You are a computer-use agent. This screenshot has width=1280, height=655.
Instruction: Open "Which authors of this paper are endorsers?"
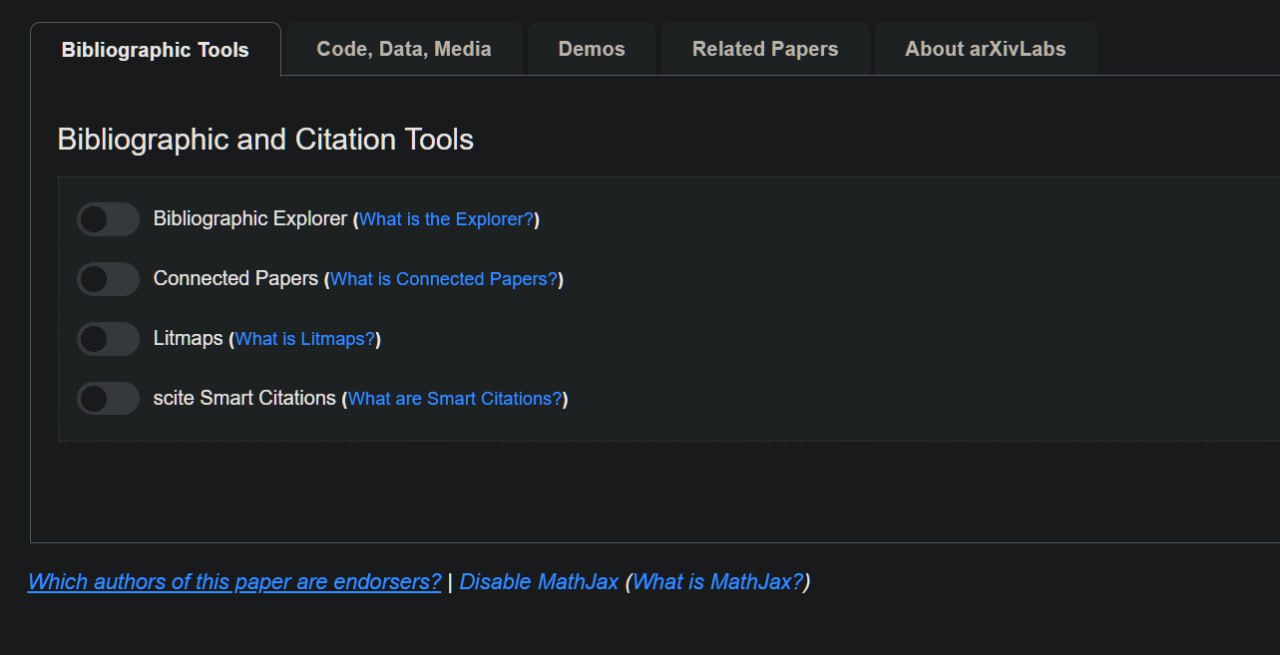[234, 582]
